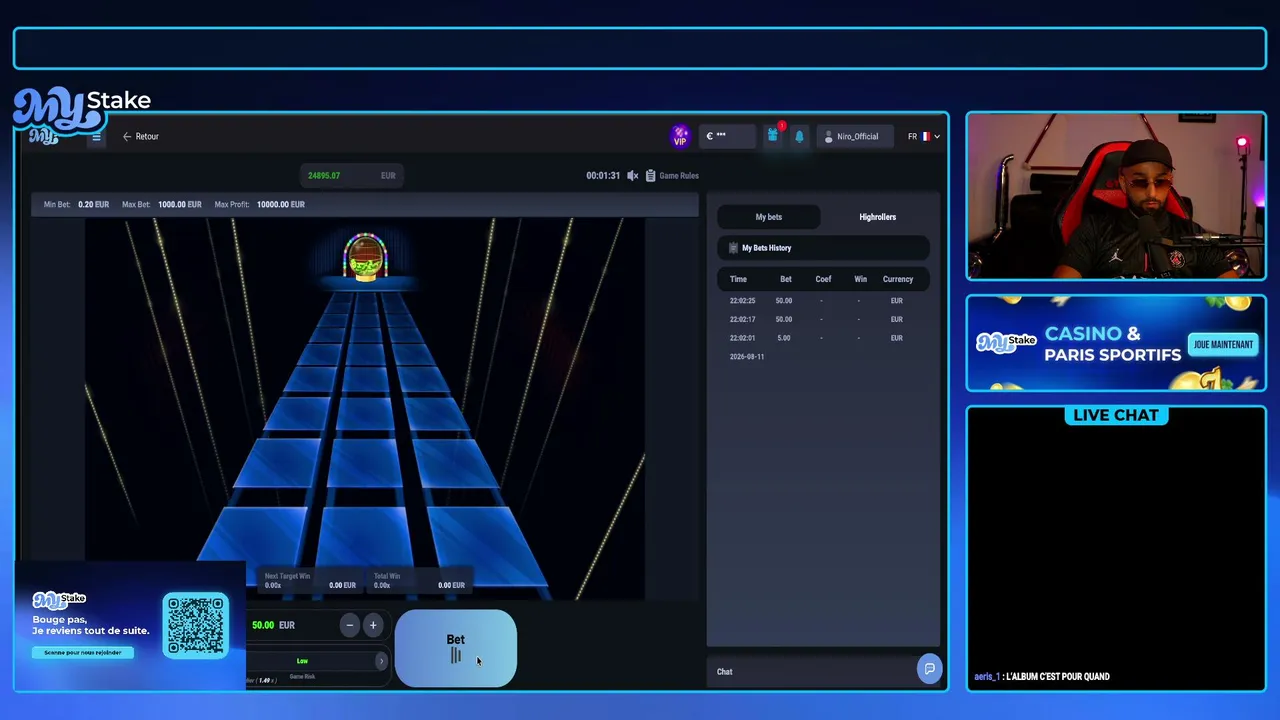Click the Currency column header
1280x720 pixels.
898,279
